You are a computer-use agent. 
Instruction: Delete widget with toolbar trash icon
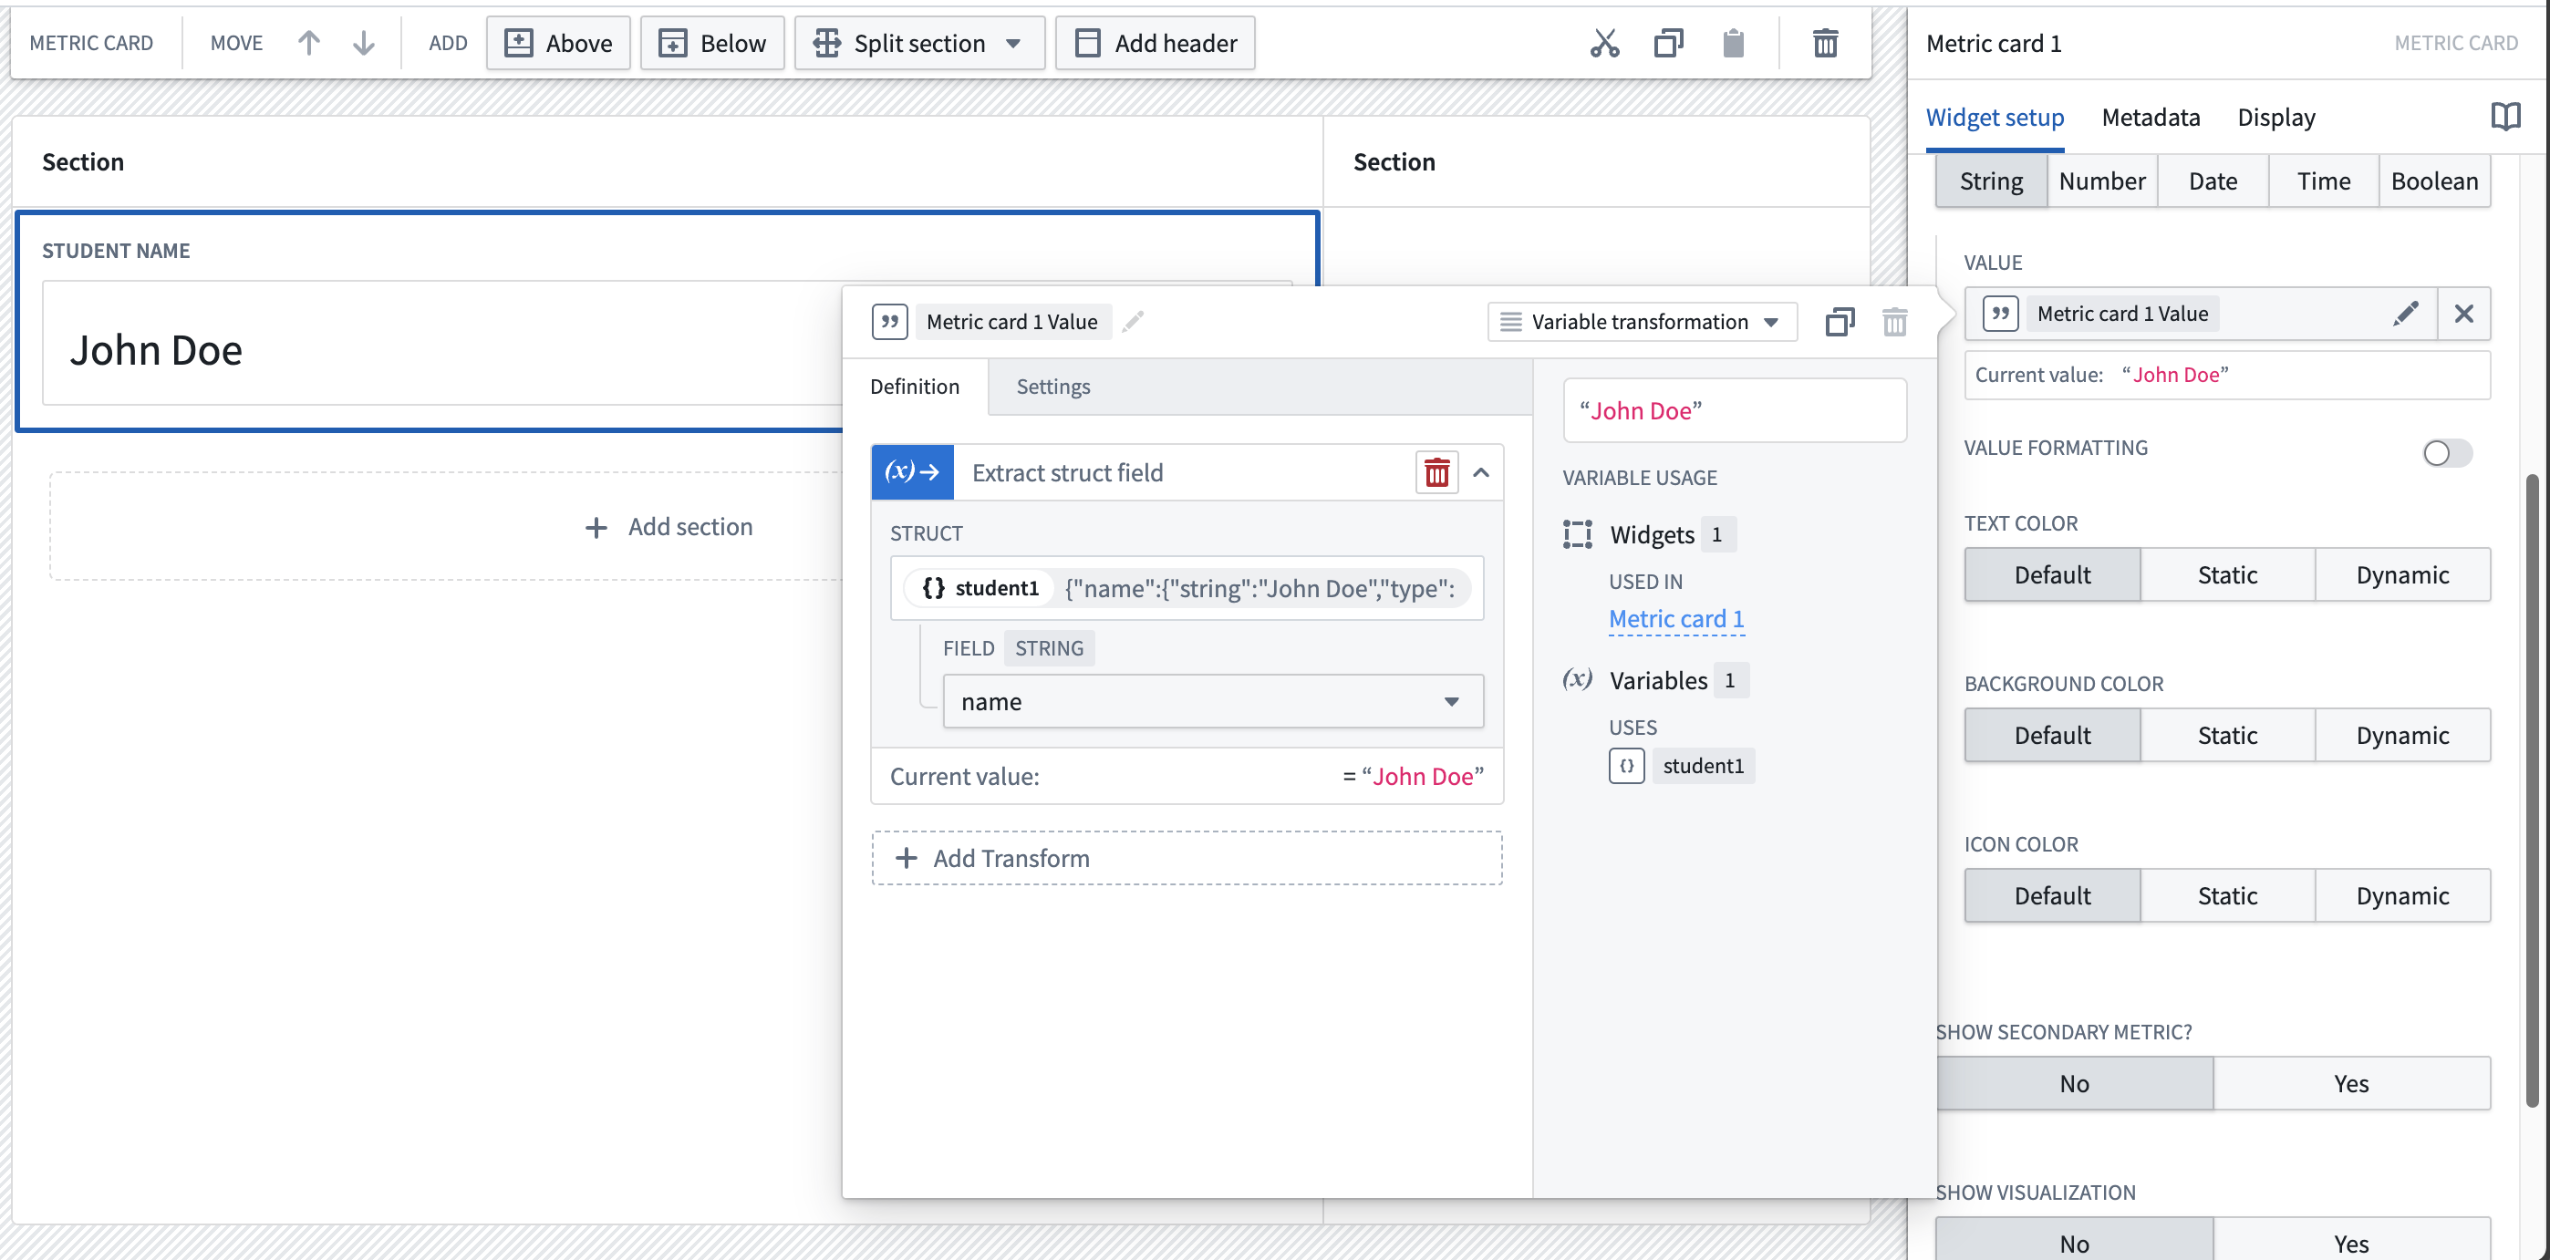point(1825,43)
